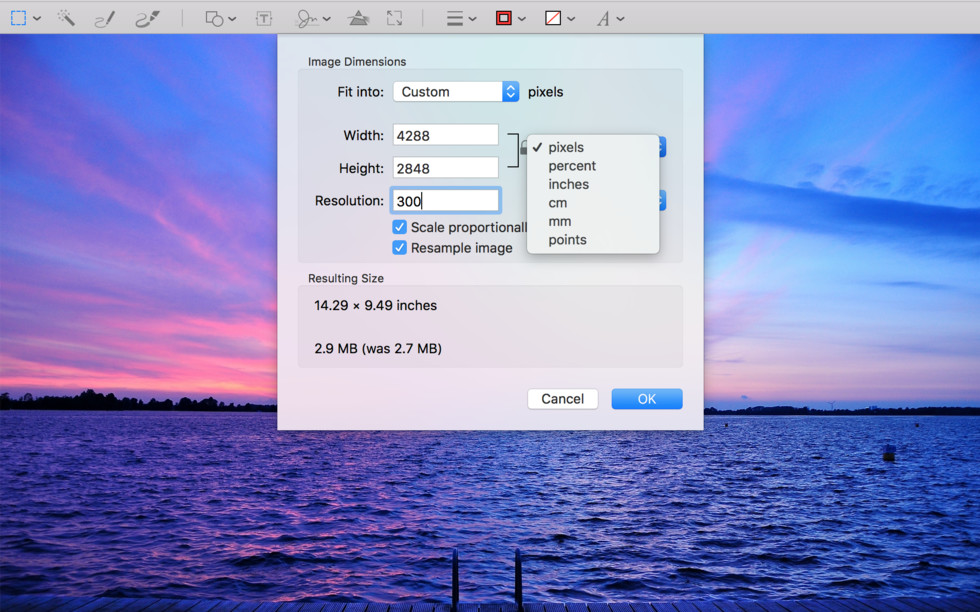Open the Shape Style line thickness dropdown

point(460,18)
